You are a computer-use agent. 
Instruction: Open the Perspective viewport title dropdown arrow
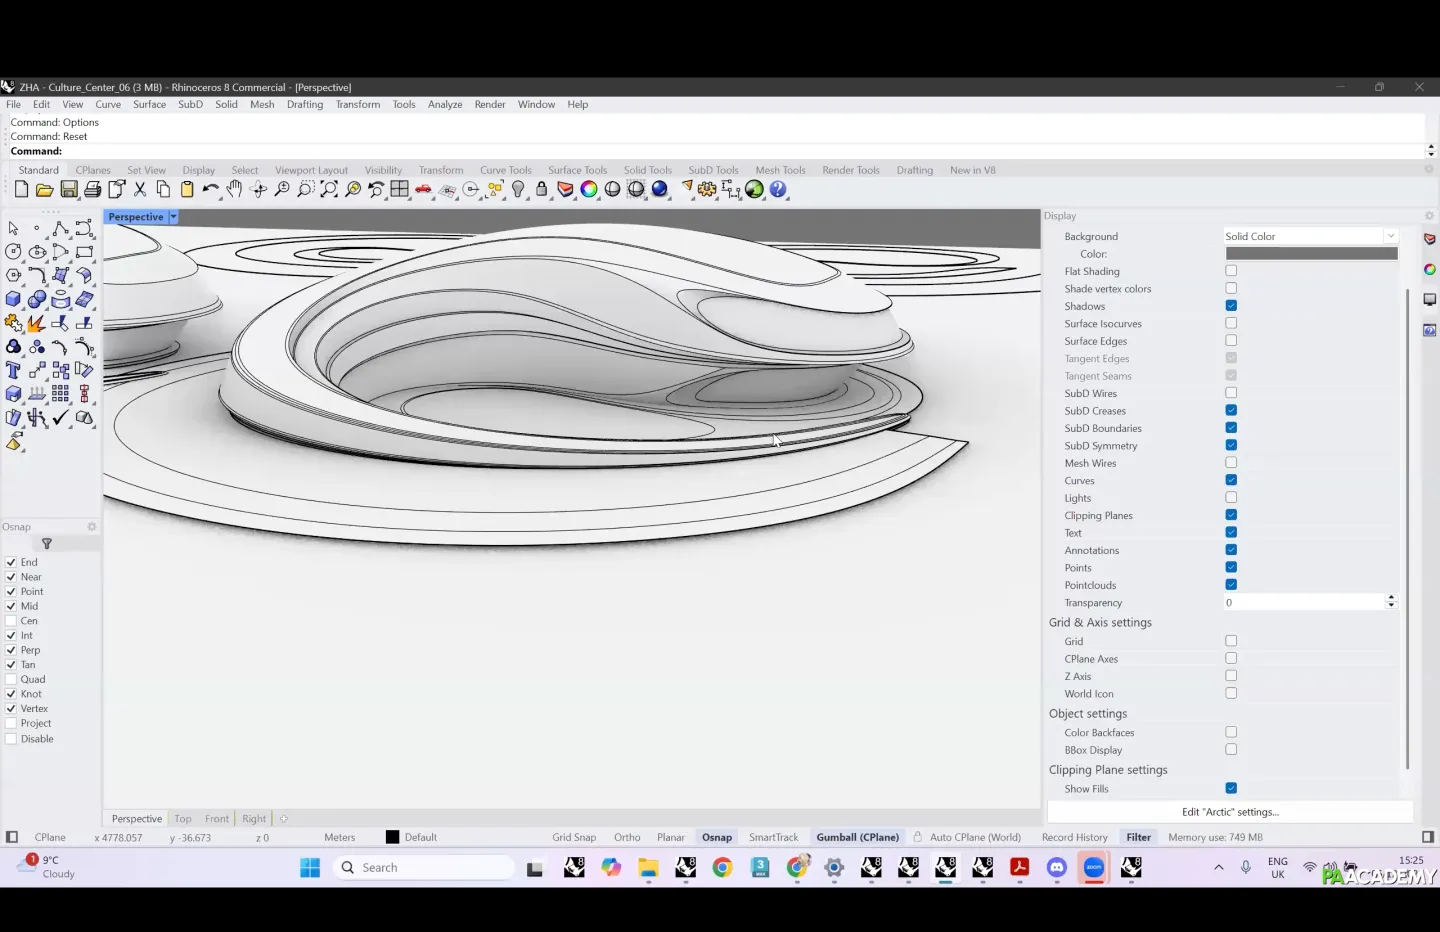click(173, 217)
